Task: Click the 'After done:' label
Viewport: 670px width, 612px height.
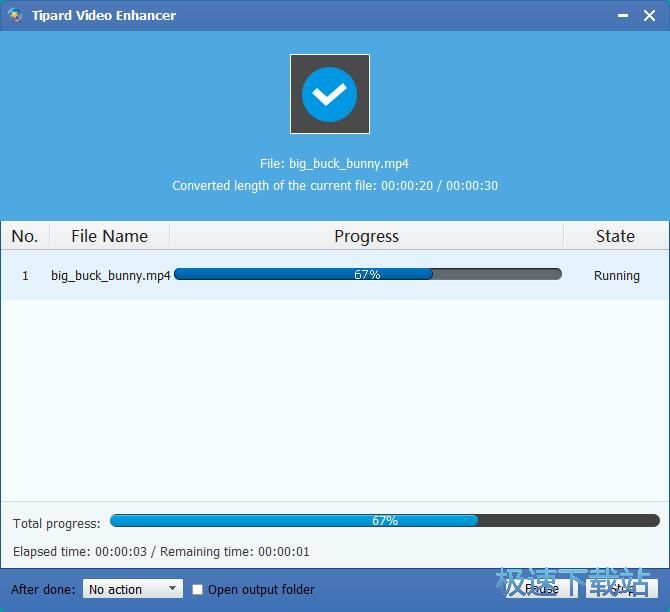Action: point(43,589)
